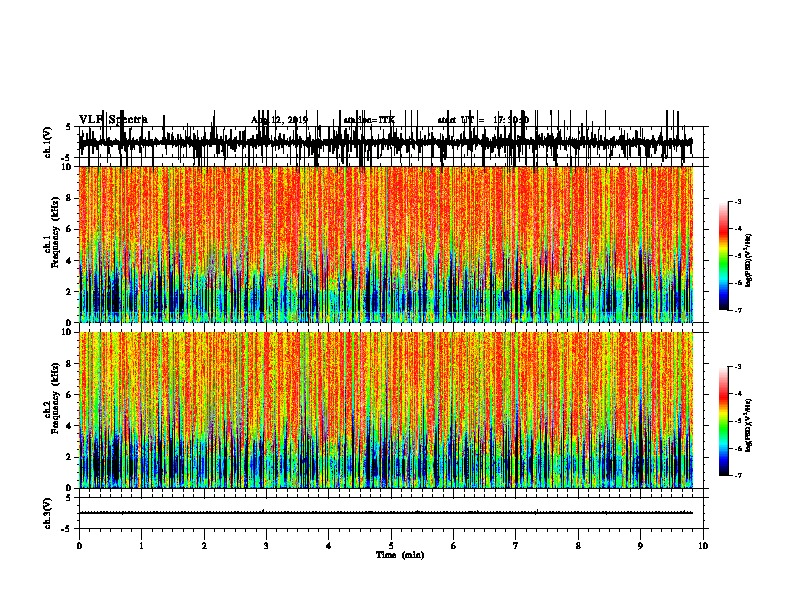Click the "VLF Spectra" plot title
The image size is (792, 612).
[x=113, y=119]
